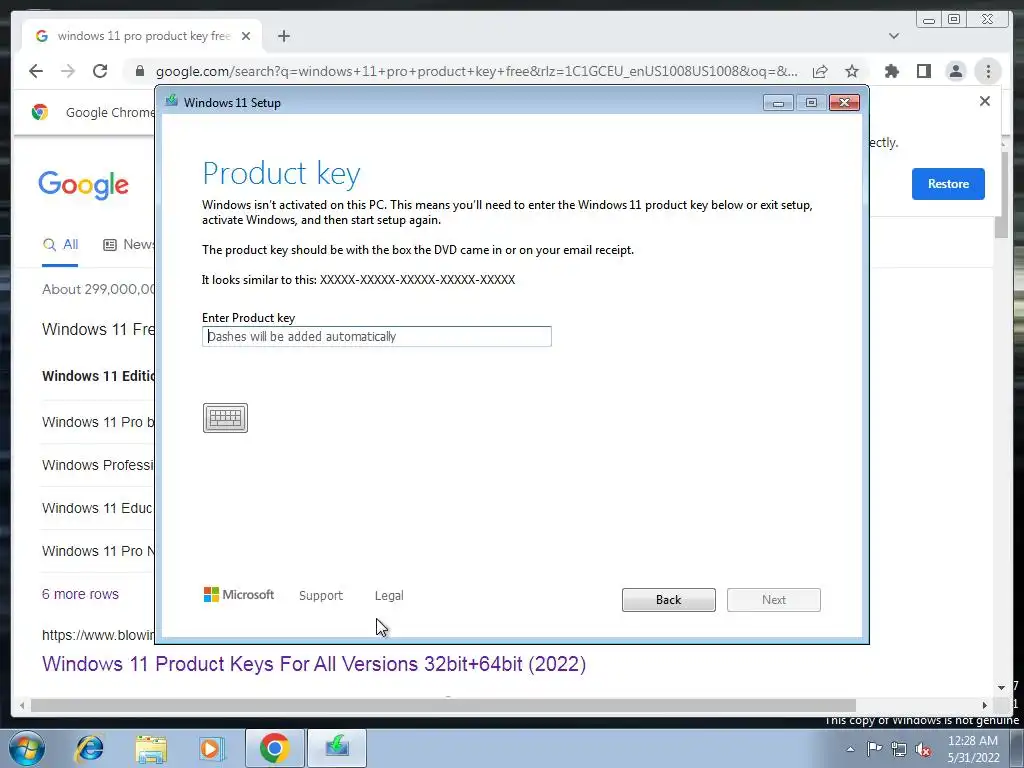Screen dimensions: 1024x768
Task: Click the Windows 11 Pro N table row
Action: [98, 551]
